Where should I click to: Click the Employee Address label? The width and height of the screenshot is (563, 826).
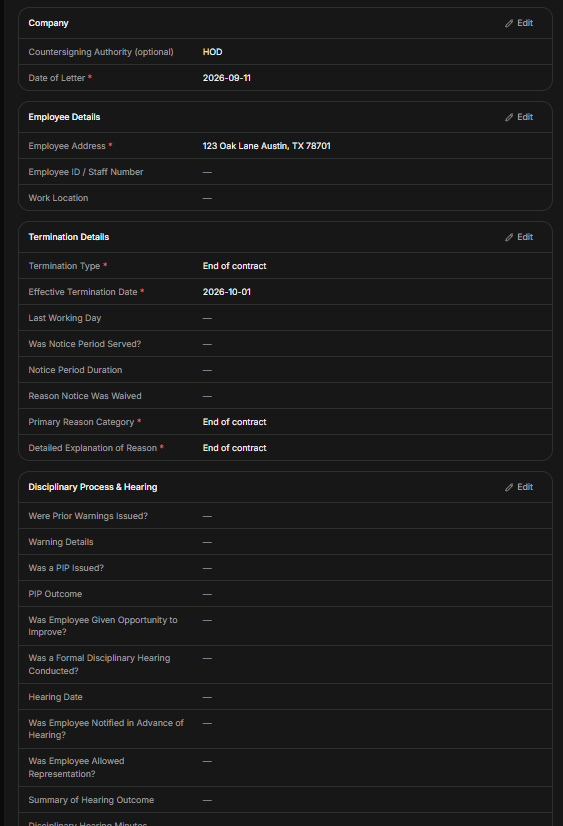(x=67, y=146)
